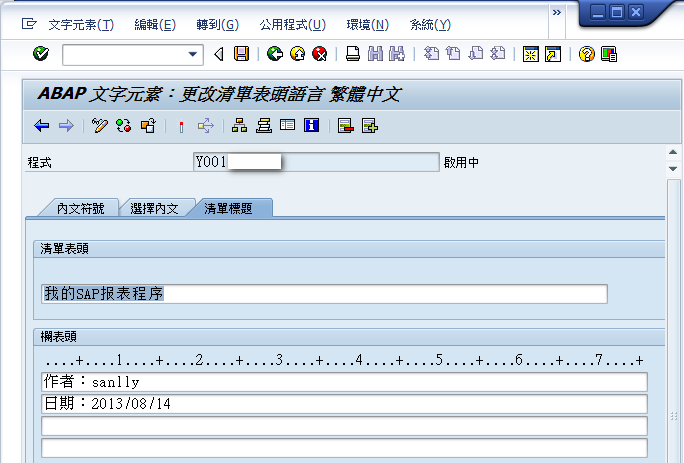
Task: Click the Find binoculars icon
Action: click(375, 54)
